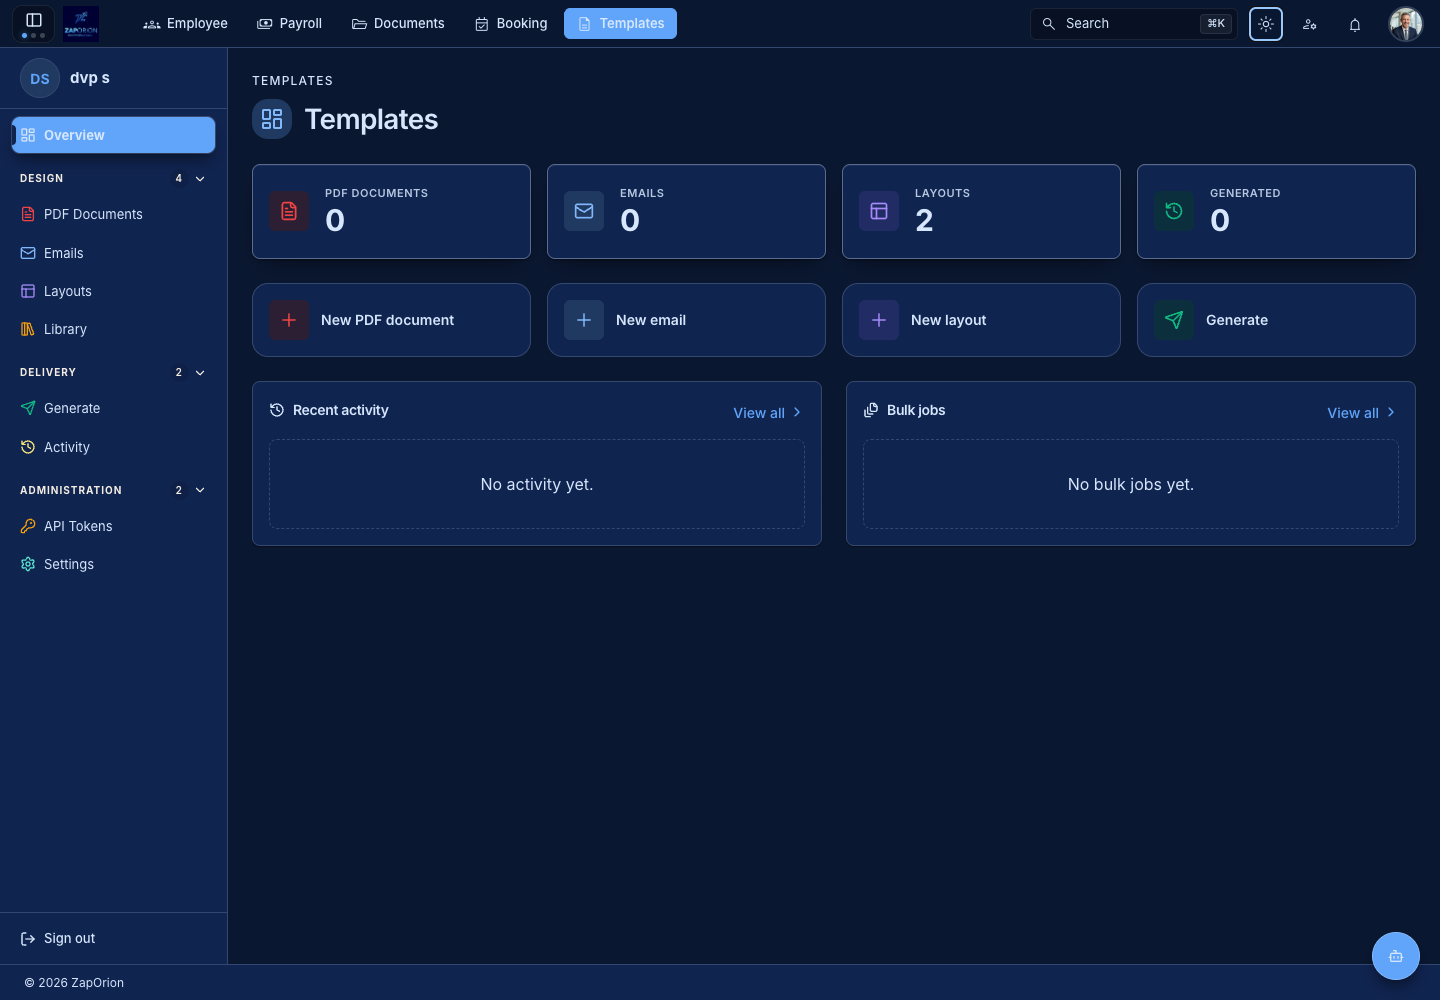Open user settings icon in header
Image resolution: width=1440 pixels, height=1000 pixels.
coord(1310,24)
